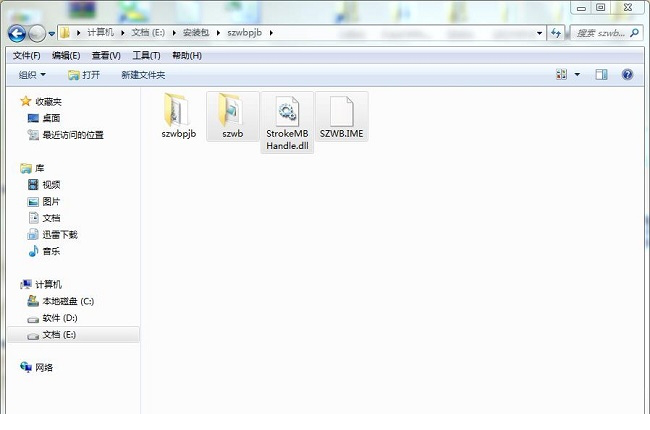Screen dimensions: 650x430
Task: Expand arrow after 安装包 breadcrumb
Action: click(218, 33)
